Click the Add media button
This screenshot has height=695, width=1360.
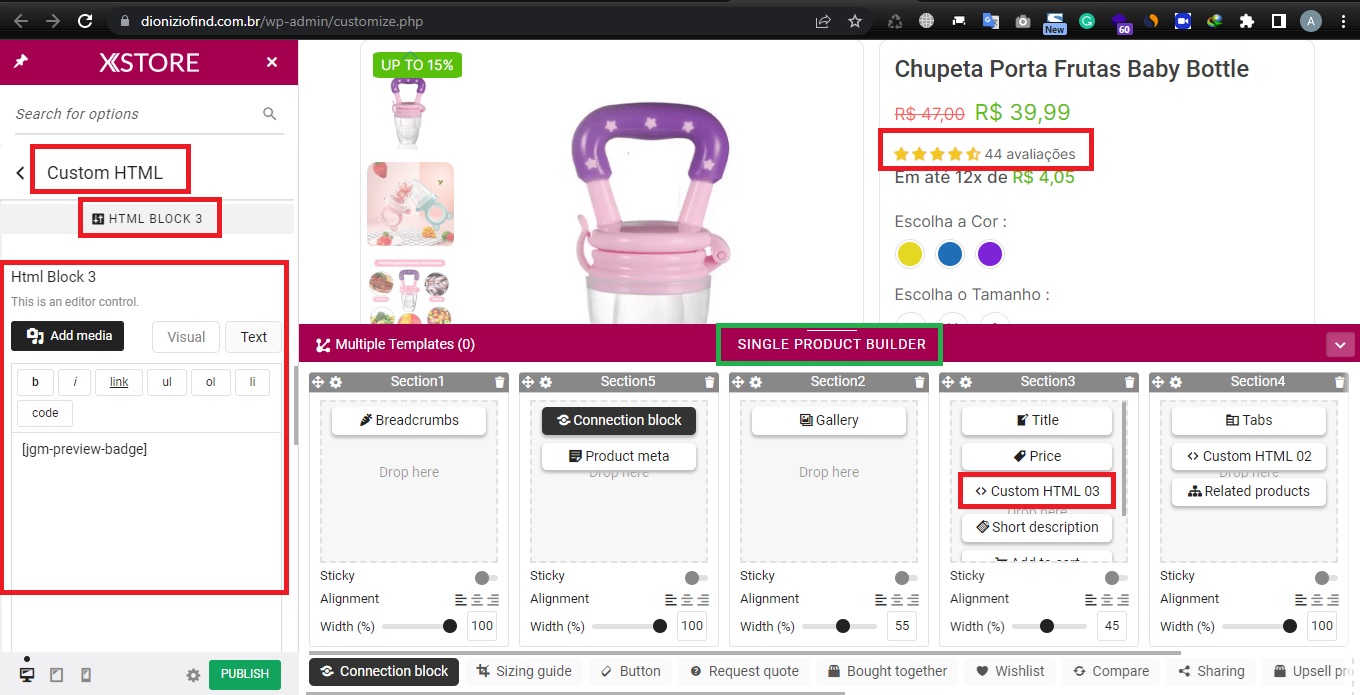pyautogui.click(x=68, y=336)
